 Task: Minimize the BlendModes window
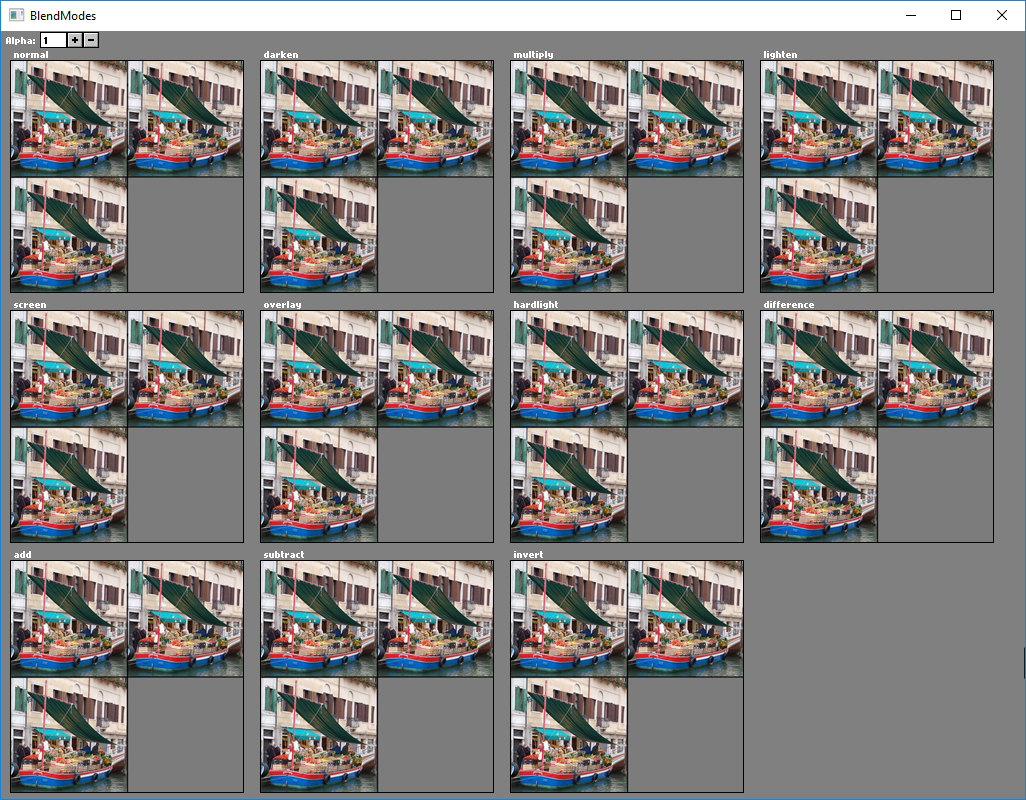tap(910, 15)
